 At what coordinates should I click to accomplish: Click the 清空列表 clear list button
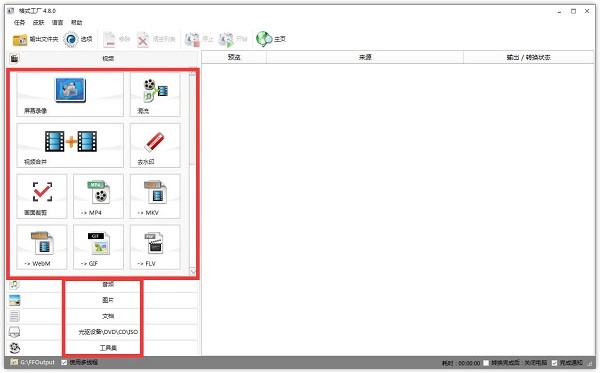pos(156,39)
